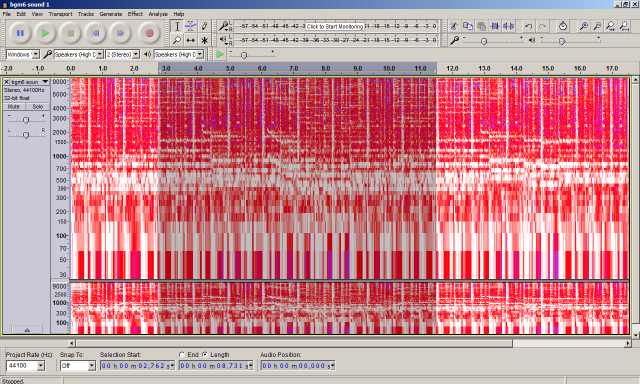Select the Multi-Tool (asterisk) mode

coord(204,40)
